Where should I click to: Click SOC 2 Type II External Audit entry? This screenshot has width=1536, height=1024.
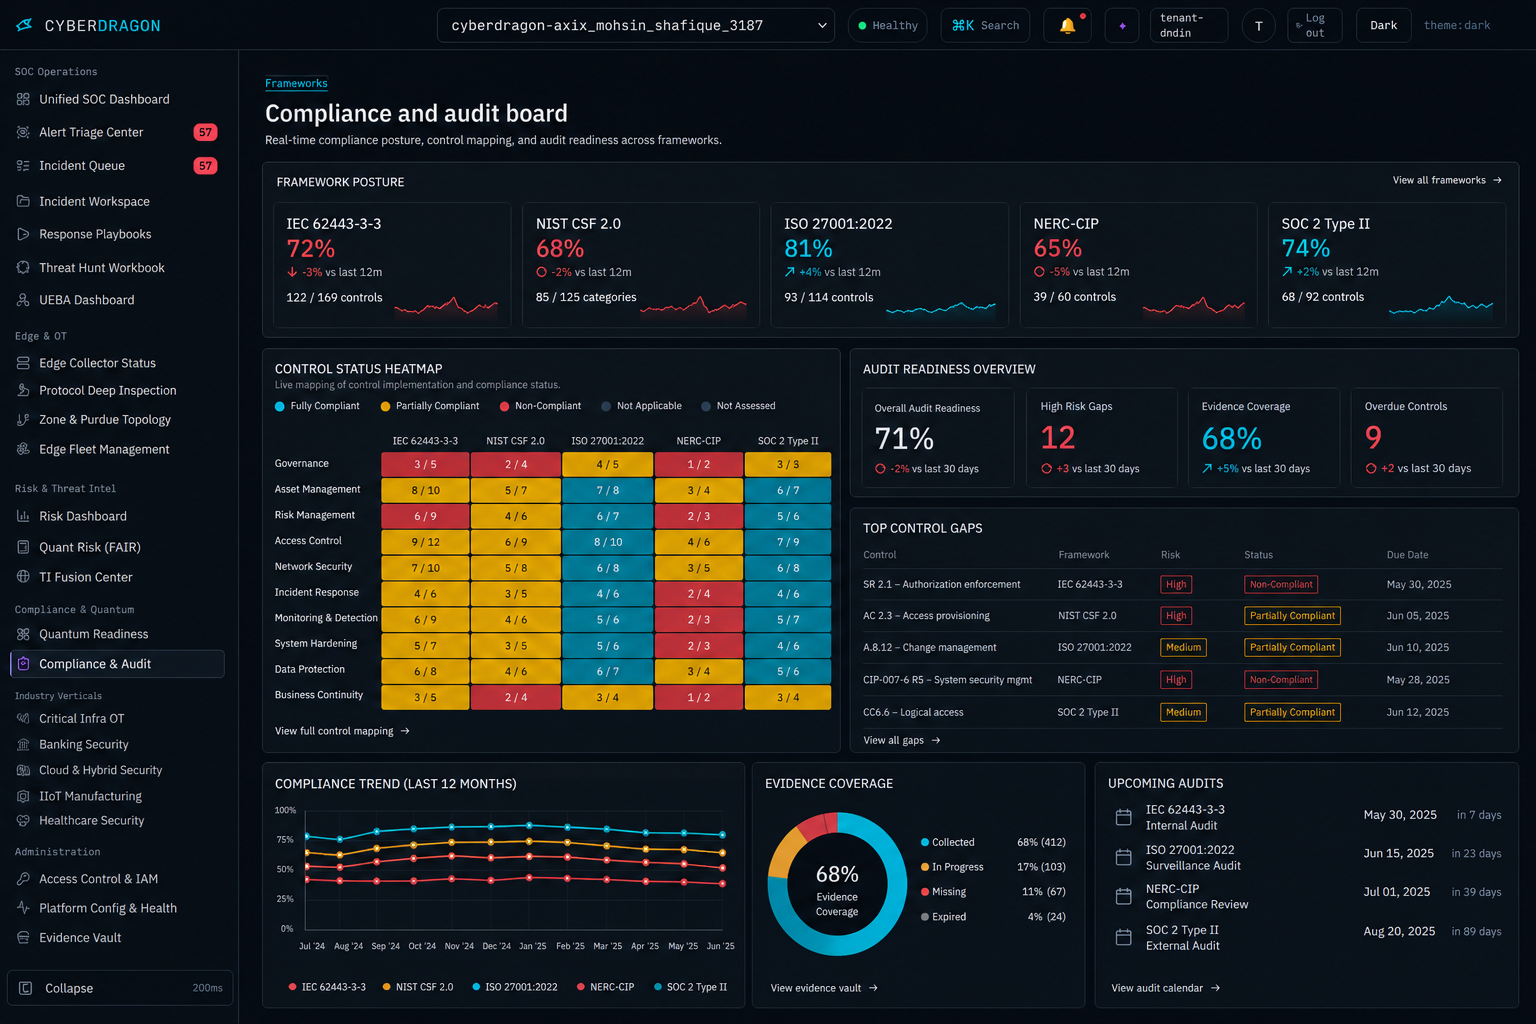point(1308,937)
